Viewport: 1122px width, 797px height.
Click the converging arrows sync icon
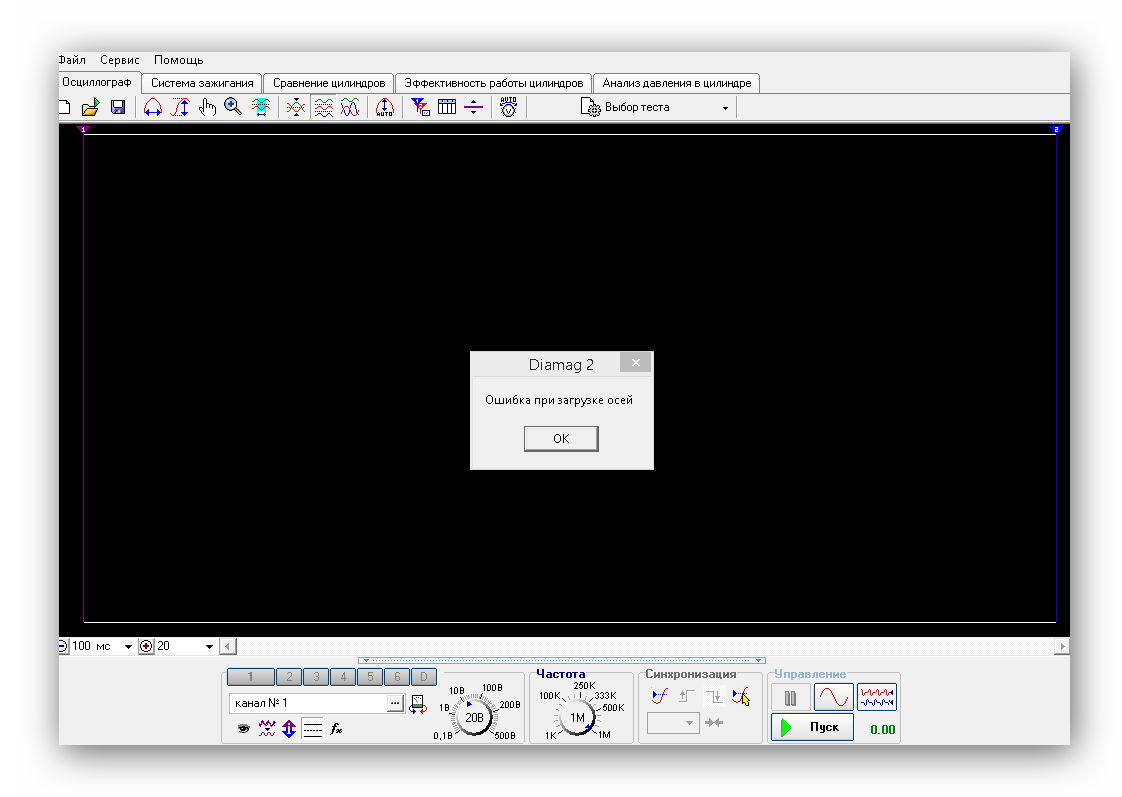tap(713, 723)
